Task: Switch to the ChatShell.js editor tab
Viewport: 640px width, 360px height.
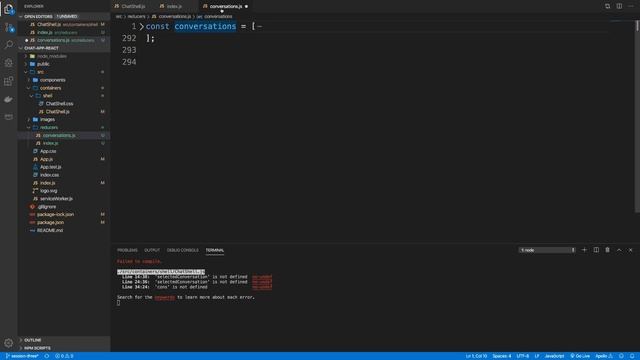Action: coord(133,6)
